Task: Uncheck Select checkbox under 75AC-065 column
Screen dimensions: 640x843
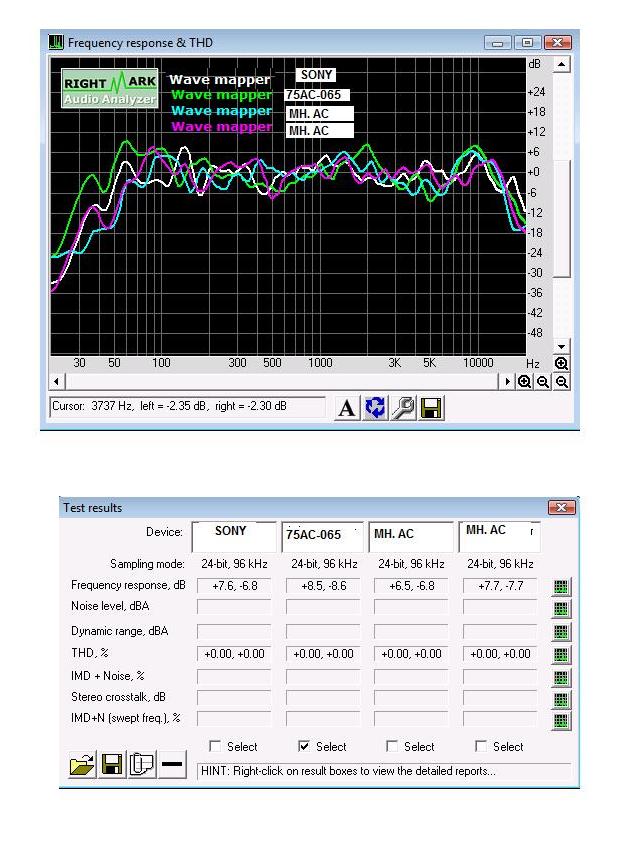Action: click(x=304, y=746)
